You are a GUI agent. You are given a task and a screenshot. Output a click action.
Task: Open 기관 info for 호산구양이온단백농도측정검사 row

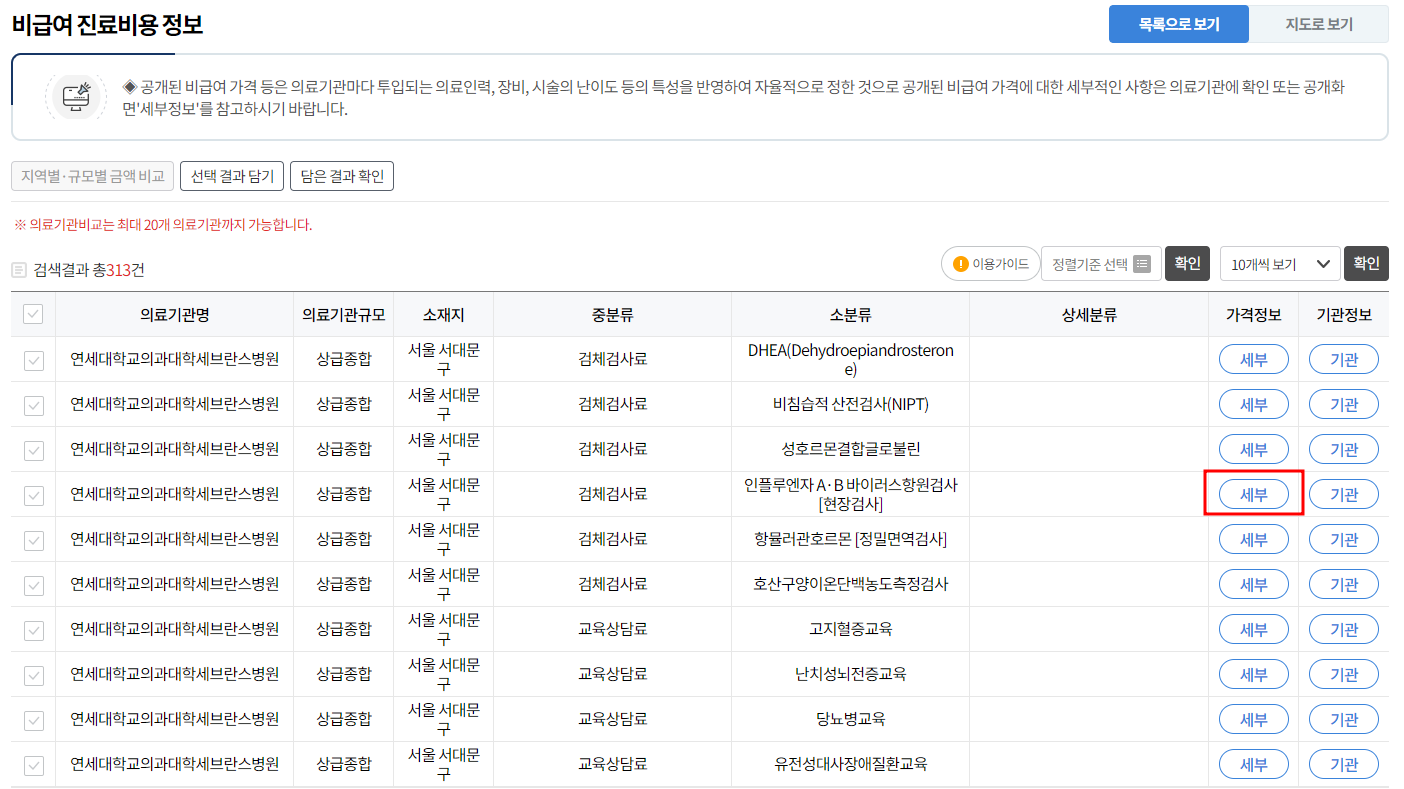pos(1344,585)
